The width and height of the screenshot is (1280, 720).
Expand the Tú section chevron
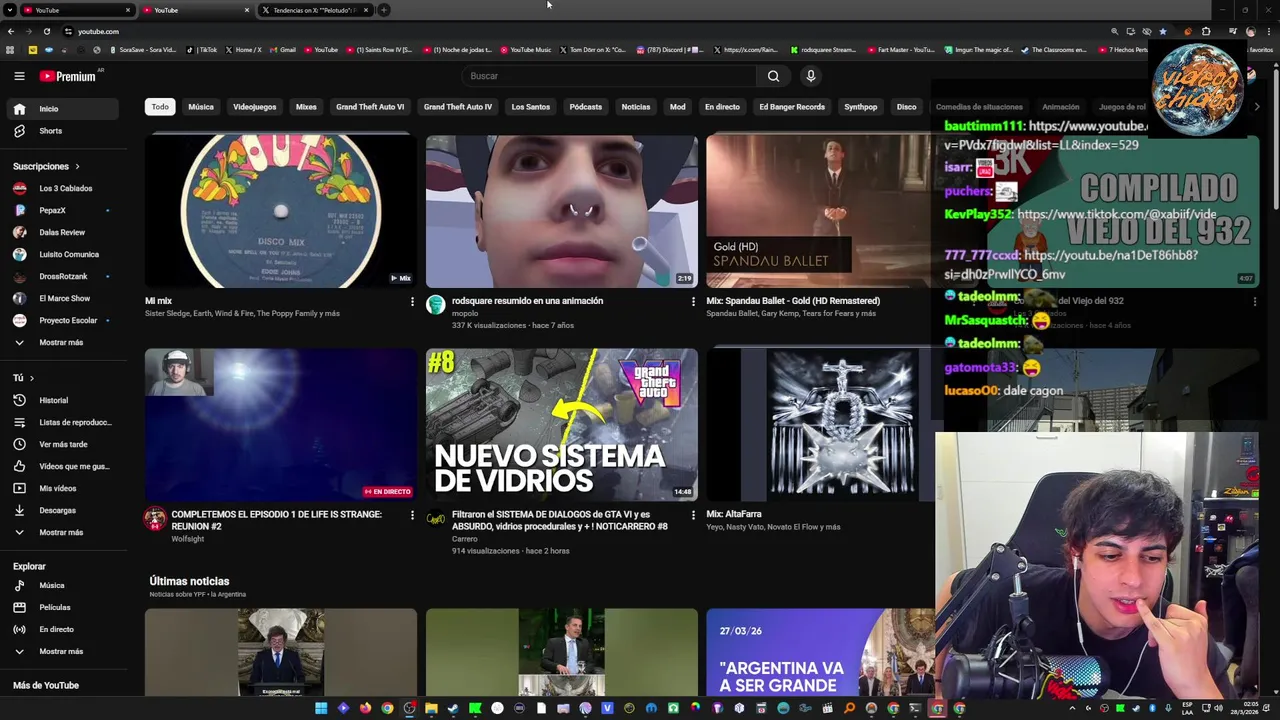[x=32, y=378]
